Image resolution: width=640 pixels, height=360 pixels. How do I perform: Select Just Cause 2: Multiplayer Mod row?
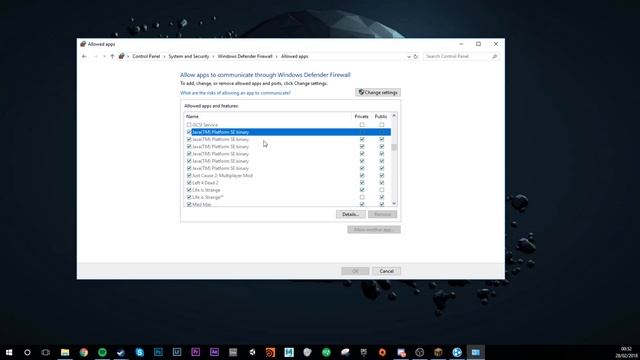[x=288, y=176]
